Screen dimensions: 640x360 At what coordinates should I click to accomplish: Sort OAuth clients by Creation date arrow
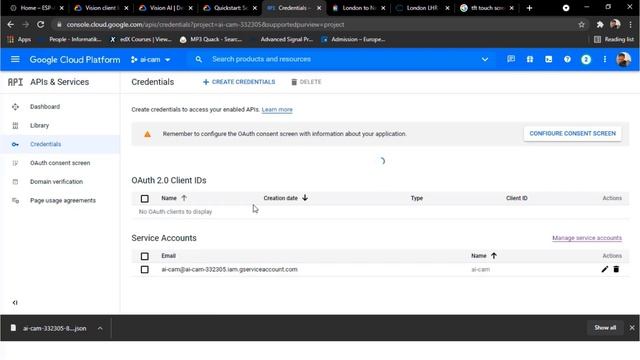(305, 198)
